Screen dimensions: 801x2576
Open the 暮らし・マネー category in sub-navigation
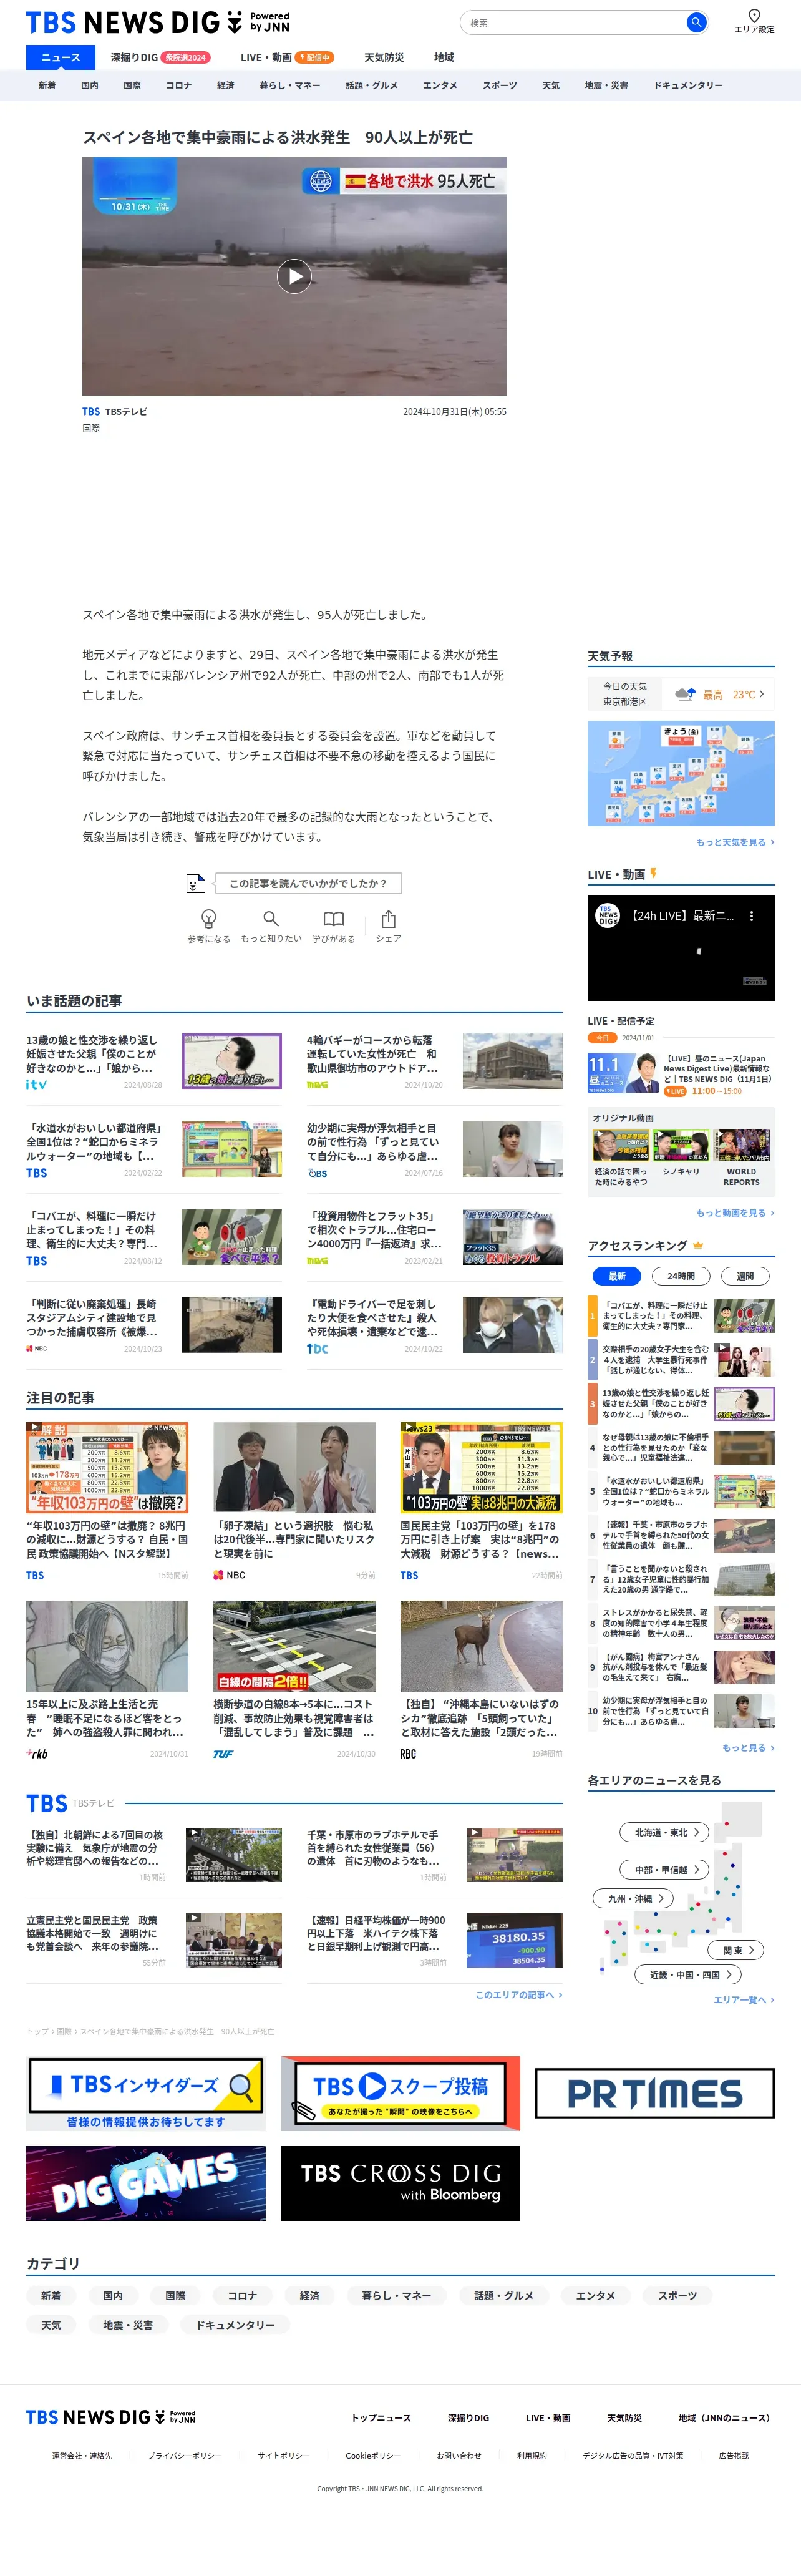coord(290,85)
